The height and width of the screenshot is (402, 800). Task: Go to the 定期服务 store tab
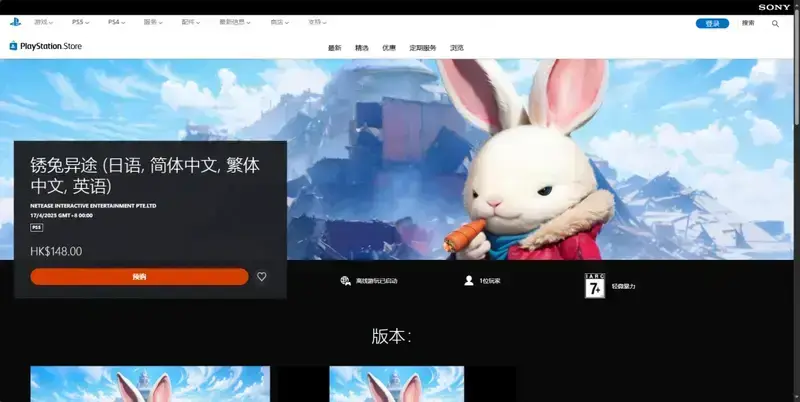(423, 47)
